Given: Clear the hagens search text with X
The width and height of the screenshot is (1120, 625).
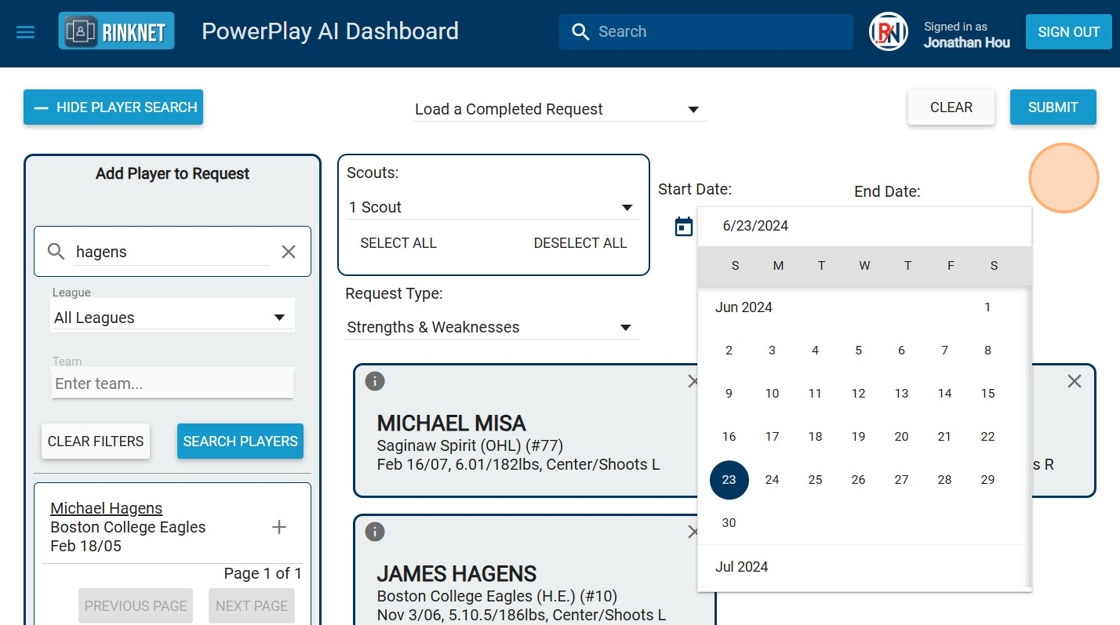Looking at the screenshot, I should 289,251.
